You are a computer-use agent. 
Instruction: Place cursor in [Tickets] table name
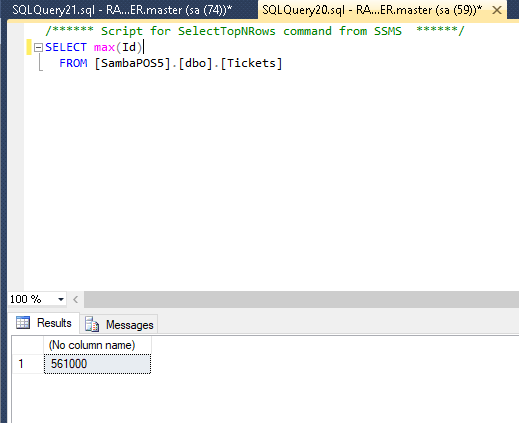(251, 63)
